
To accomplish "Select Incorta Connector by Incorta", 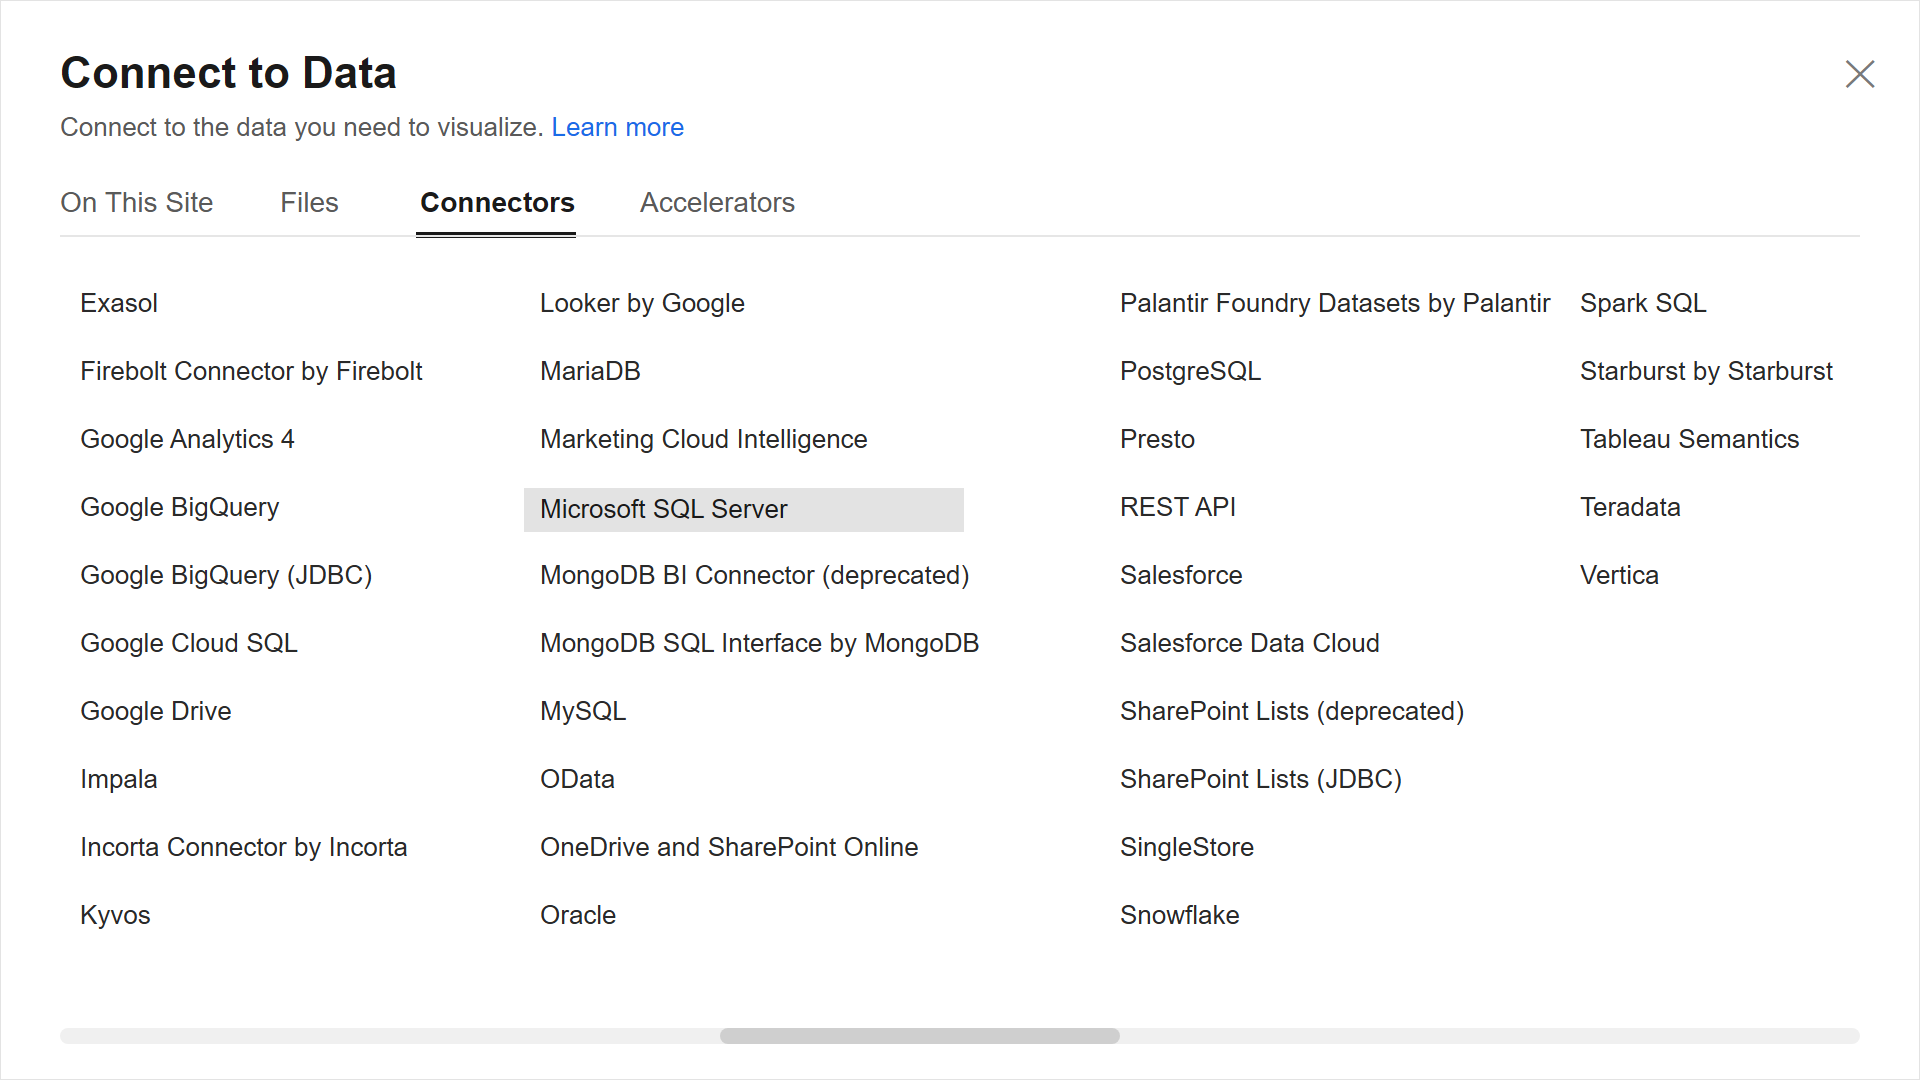I will pyautogui.click(x=244, y=847).
